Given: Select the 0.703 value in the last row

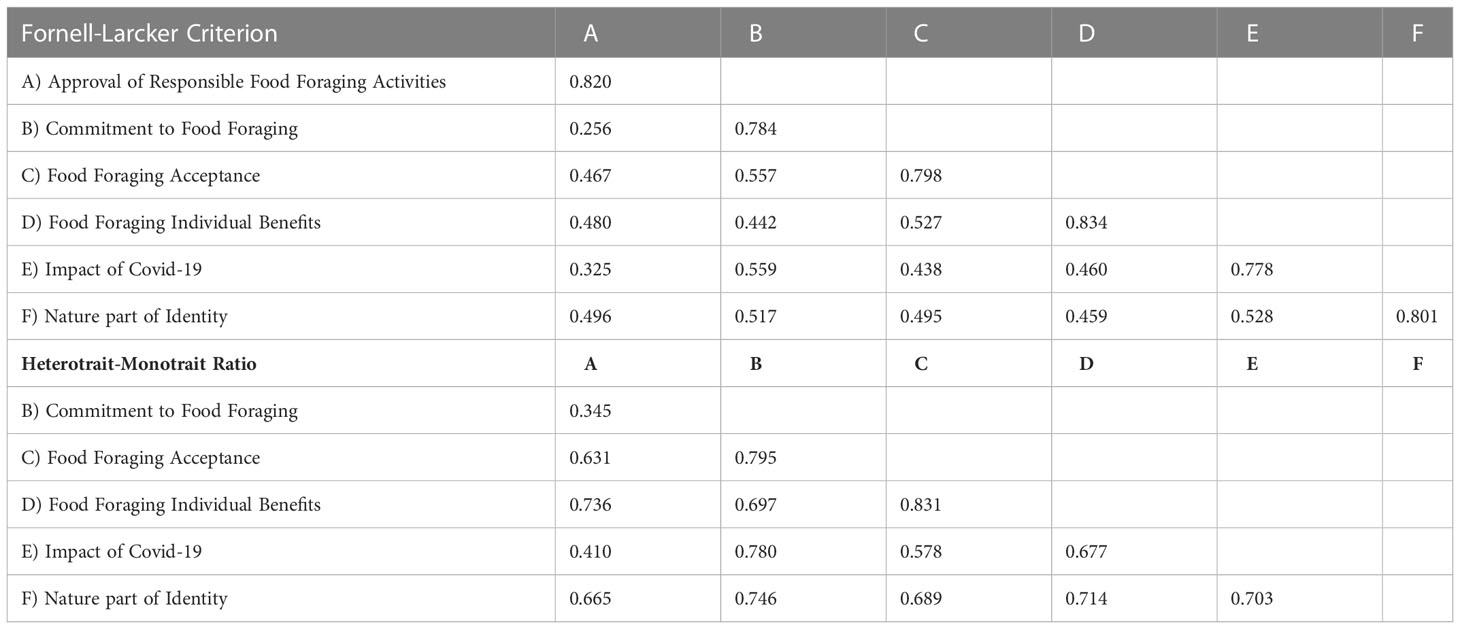Looking at the screenshot, I should (1252, 599).
